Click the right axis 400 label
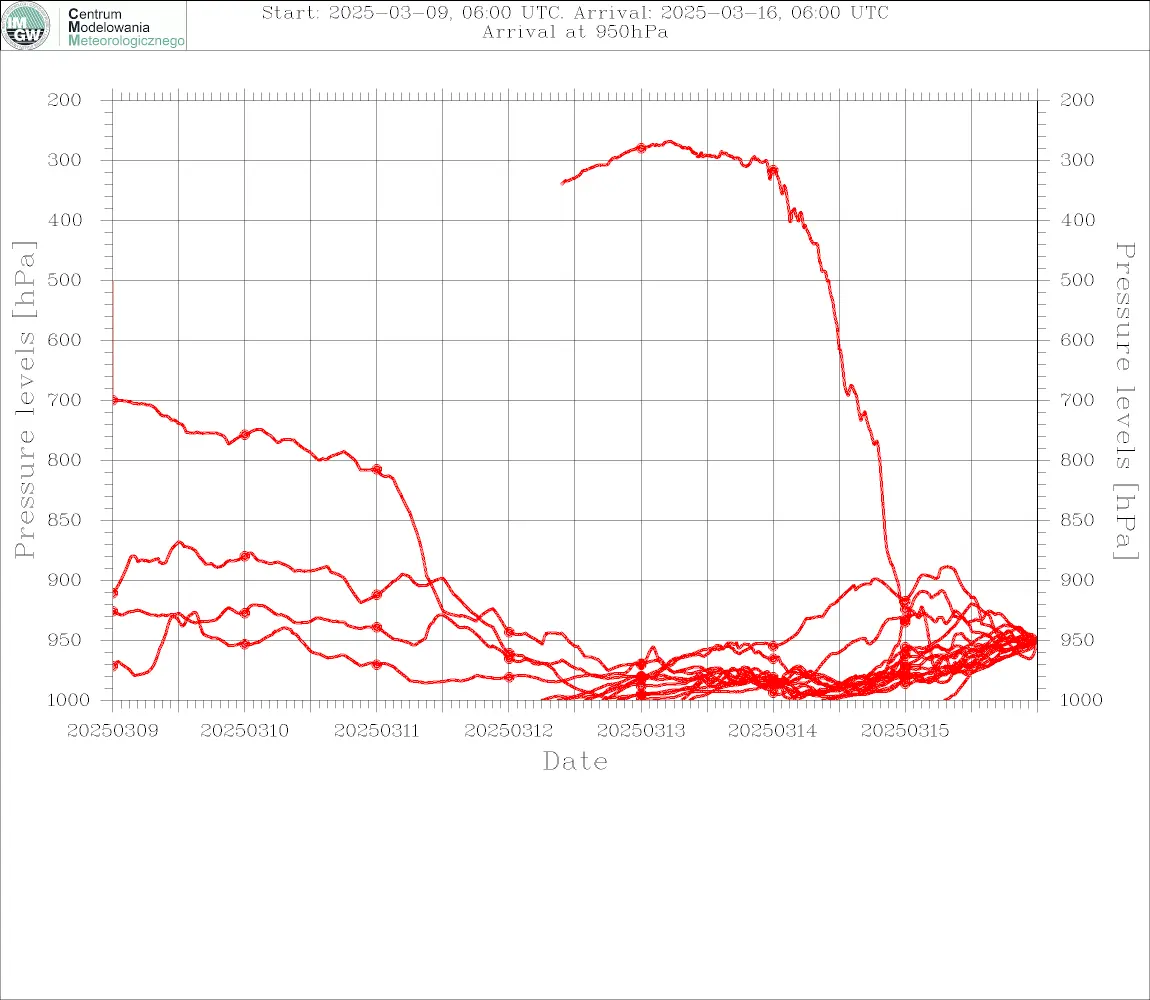Viewport: 1150px width, 1000px height. point(1077,220)
